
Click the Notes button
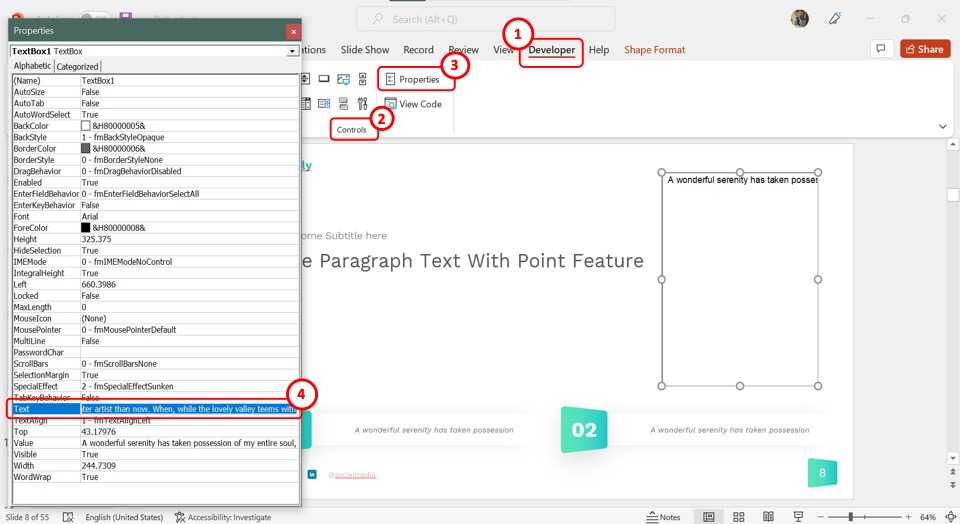click(663, 517)
